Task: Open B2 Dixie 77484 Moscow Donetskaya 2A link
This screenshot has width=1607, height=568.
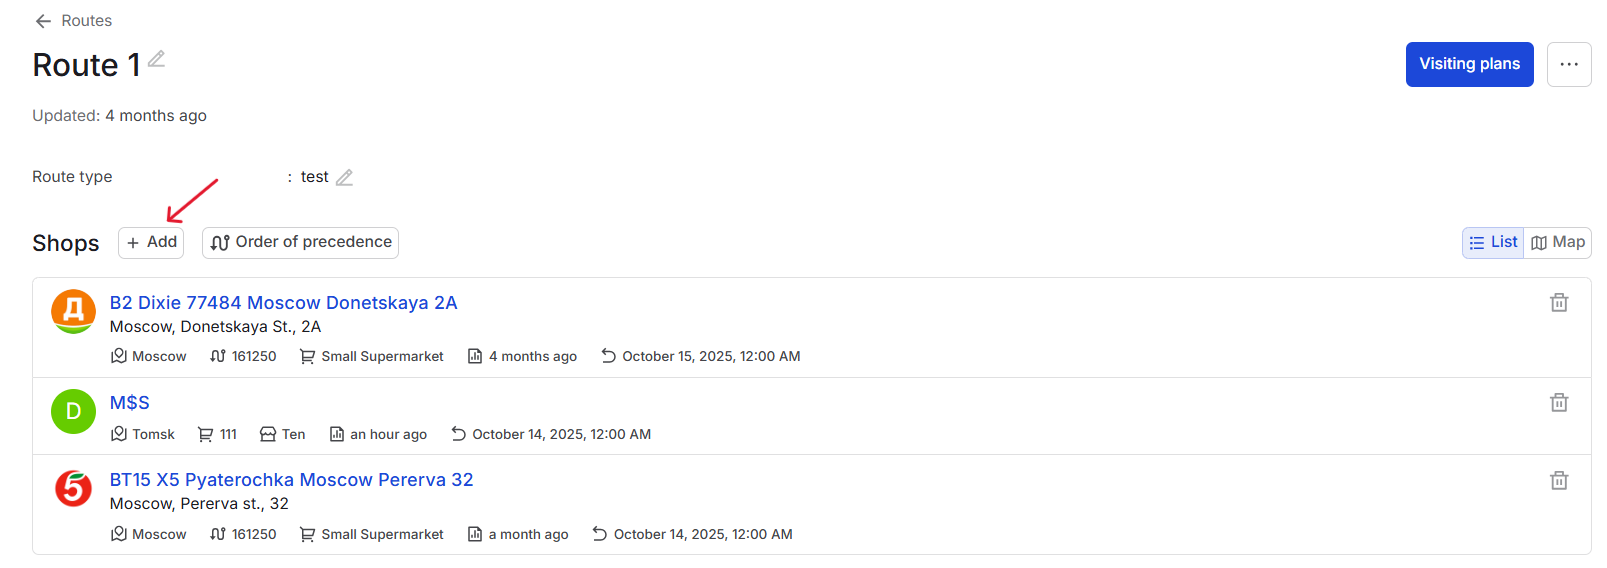Action: coord(283,303)
